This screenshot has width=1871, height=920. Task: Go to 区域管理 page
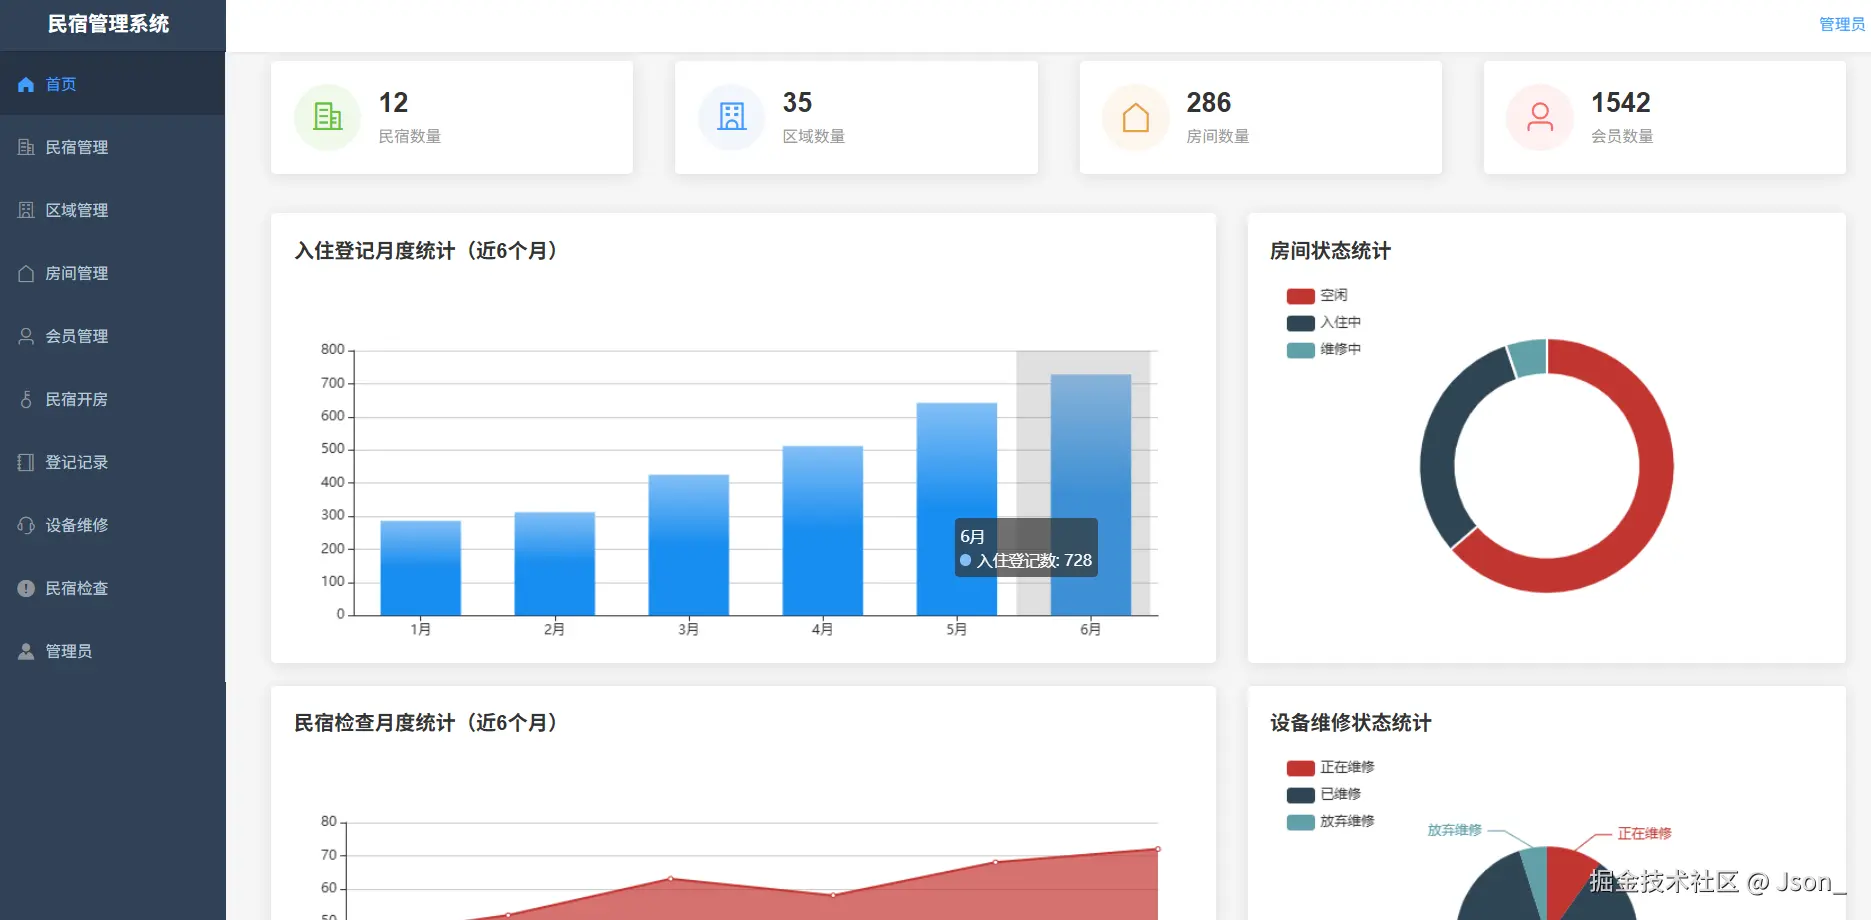112,210
